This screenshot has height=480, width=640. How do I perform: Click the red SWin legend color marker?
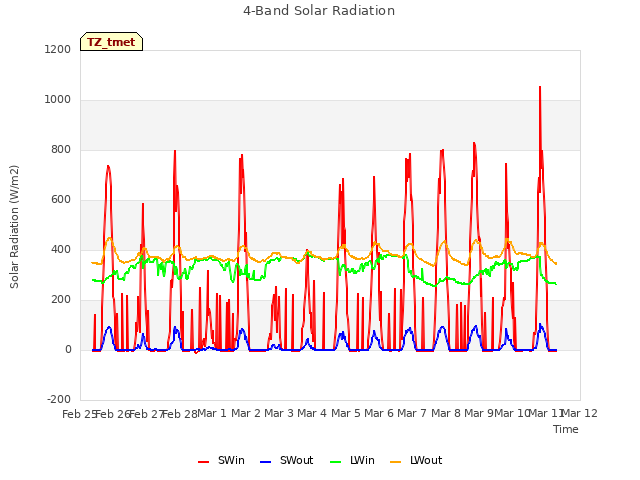click(203, 462)
